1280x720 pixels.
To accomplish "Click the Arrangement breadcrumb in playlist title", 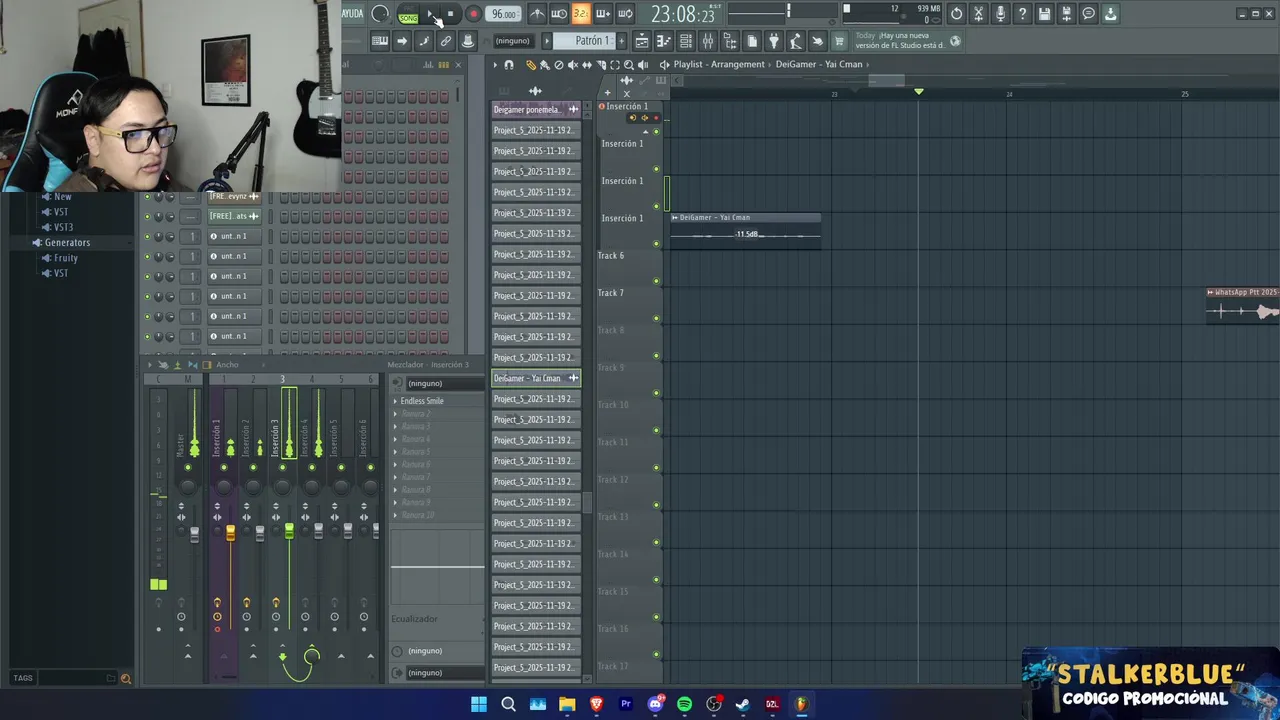I will [x=738, y=64].
